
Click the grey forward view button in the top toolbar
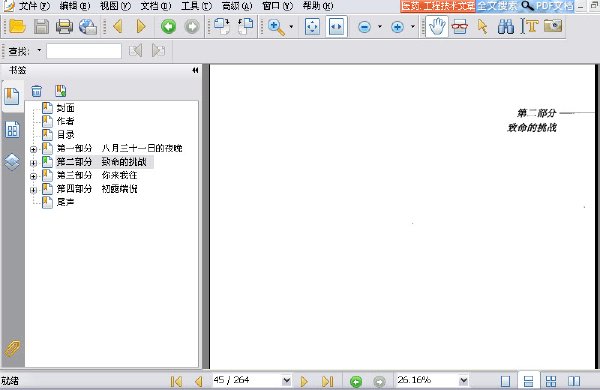pyautogui.click(x=192, y=27)
